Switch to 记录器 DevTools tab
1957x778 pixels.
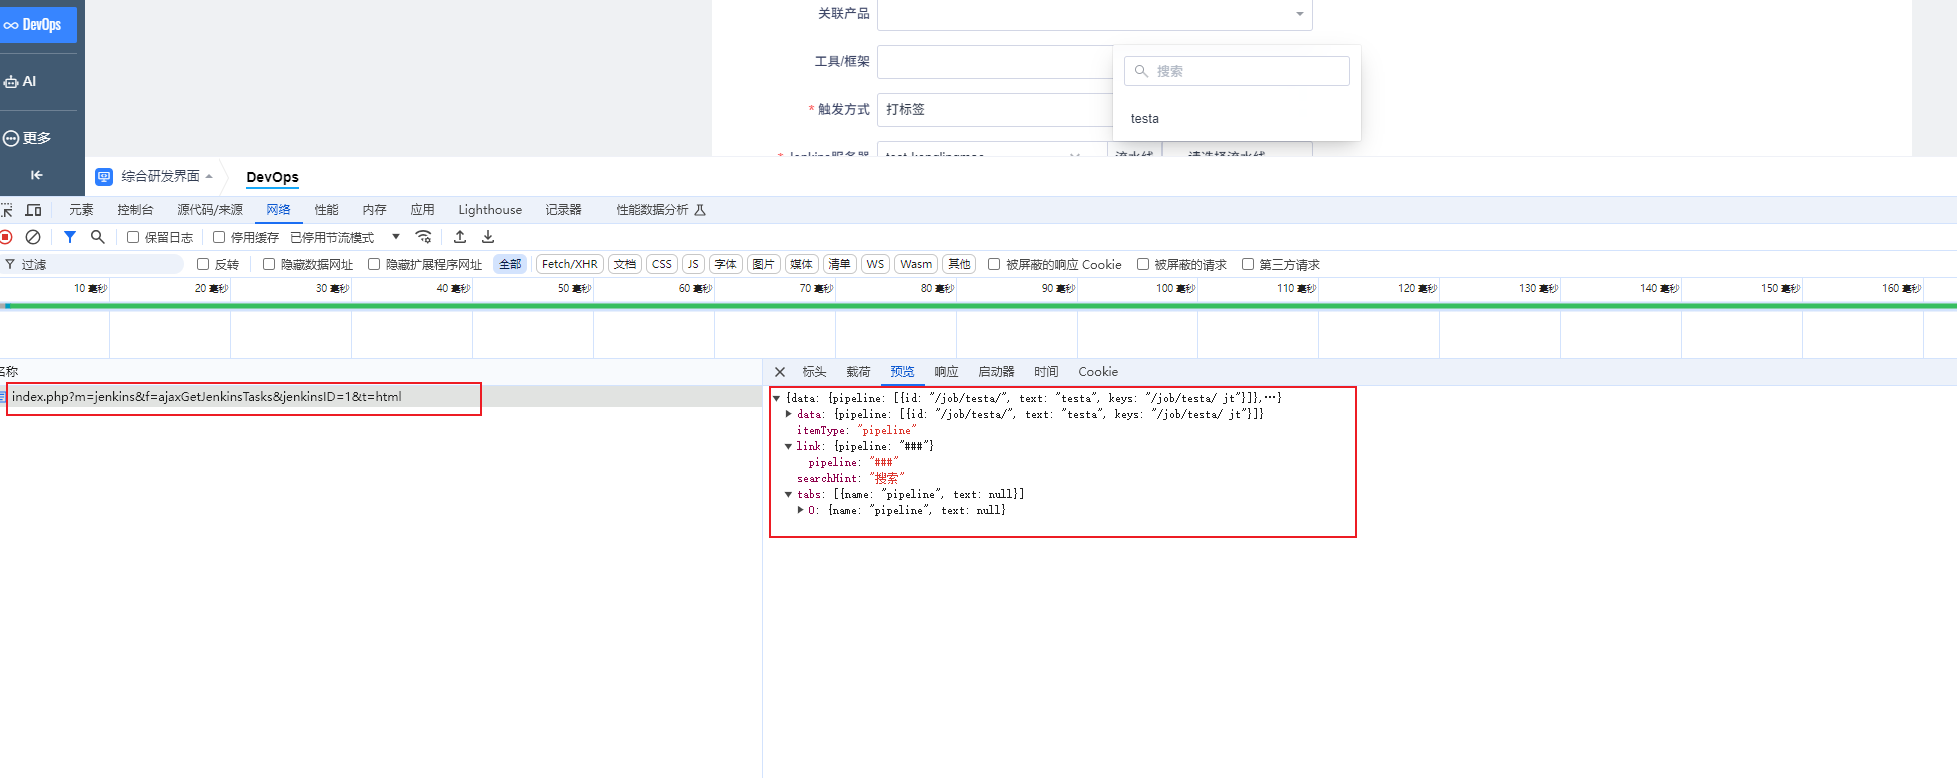pos(563,210)
